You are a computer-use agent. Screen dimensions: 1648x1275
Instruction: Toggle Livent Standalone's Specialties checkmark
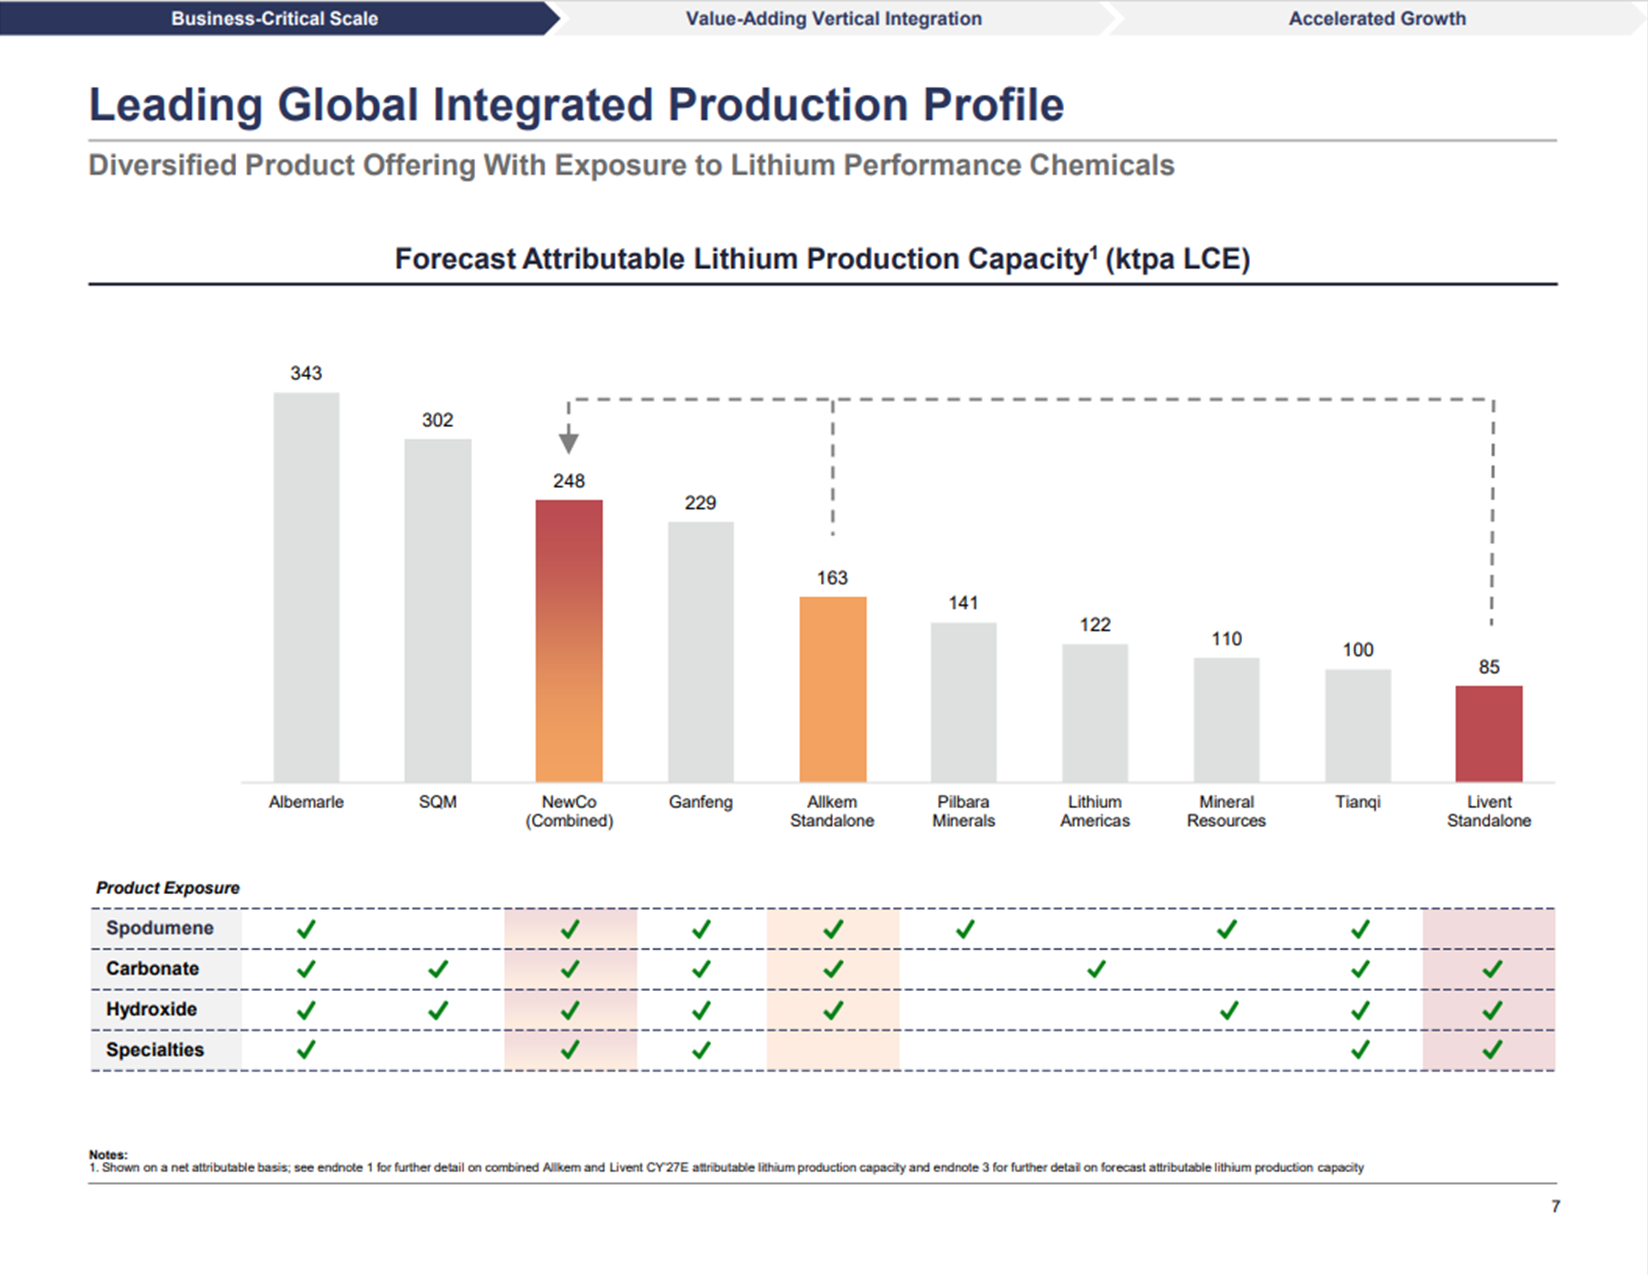[1491, 1050]
